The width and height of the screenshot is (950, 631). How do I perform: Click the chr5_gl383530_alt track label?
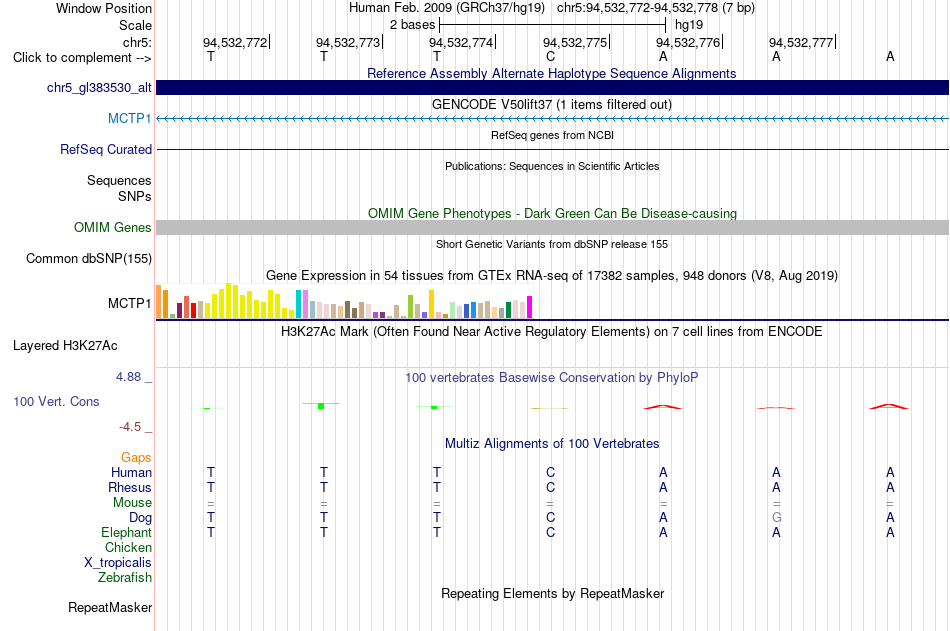pos(99,87)
